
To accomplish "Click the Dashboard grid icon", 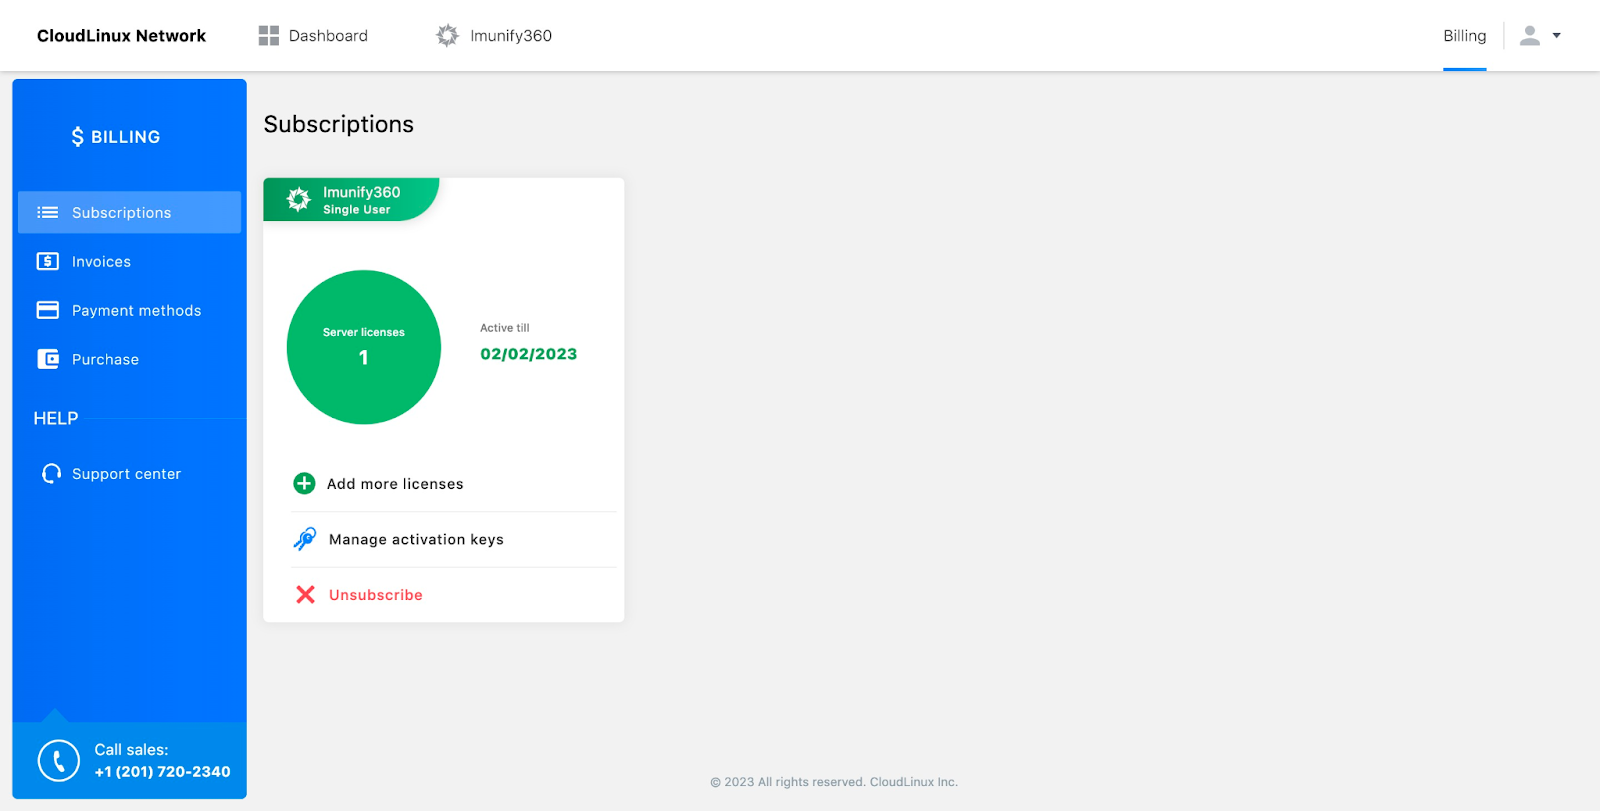I will click(x=268, y=36).
